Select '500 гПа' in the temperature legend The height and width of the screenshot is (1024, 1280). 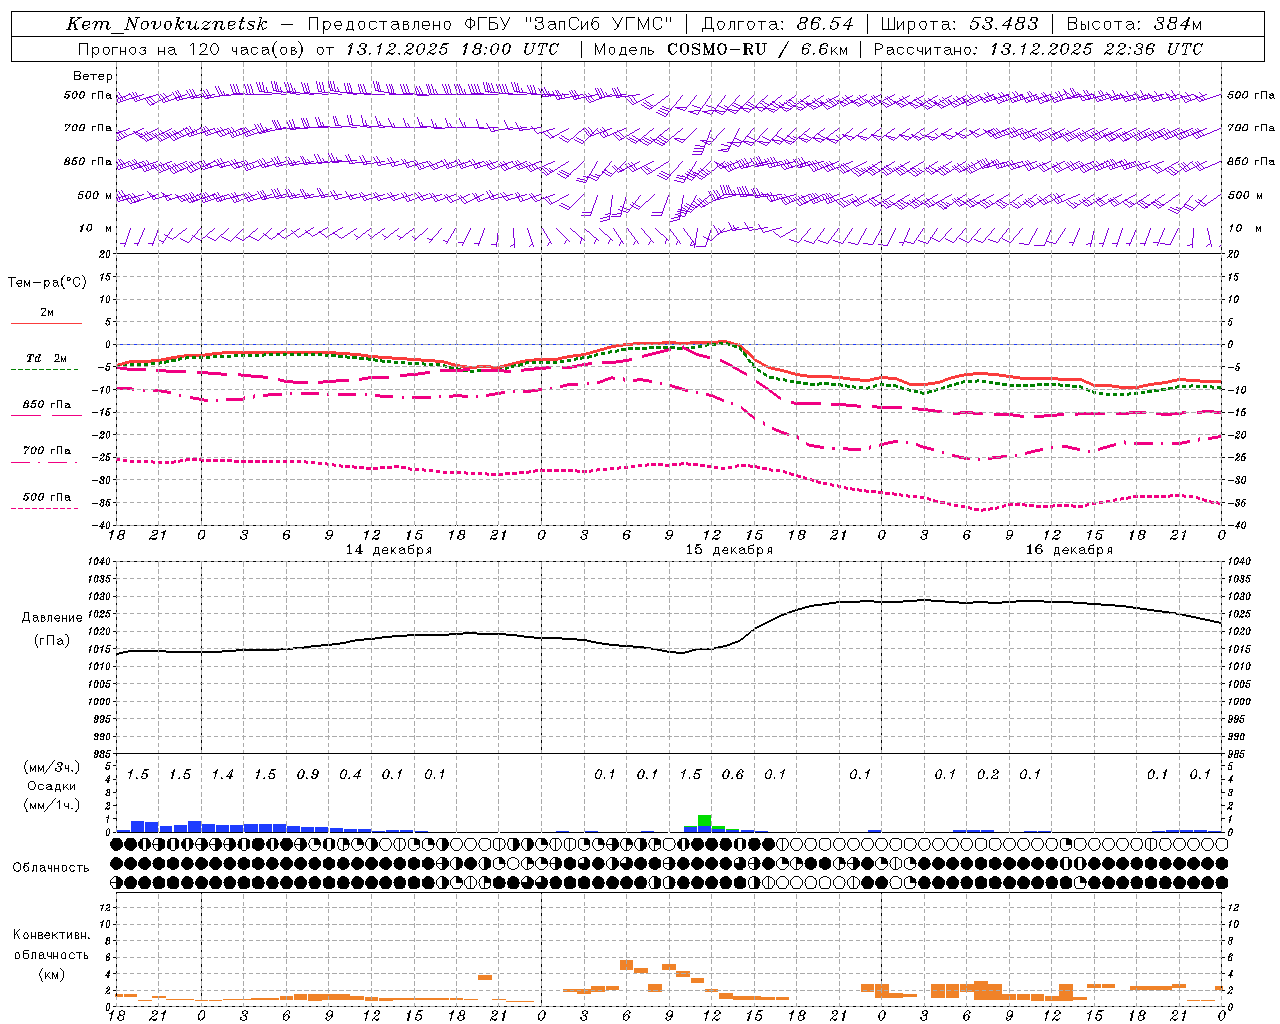(x=46, y=497)
